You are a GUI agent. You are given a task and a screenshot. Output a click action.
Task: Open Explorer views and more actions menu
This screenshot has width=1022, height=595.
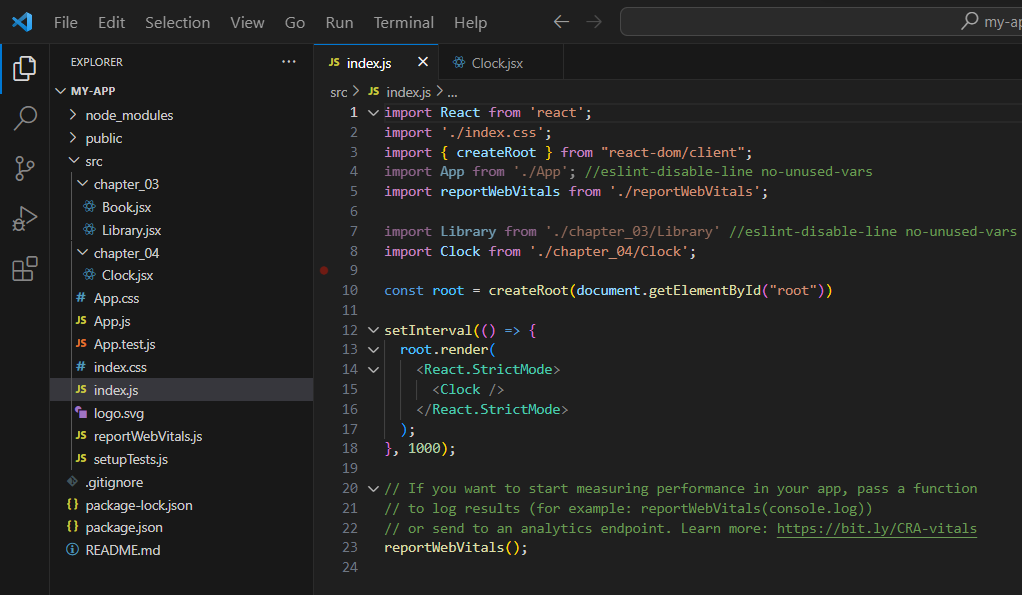[x=289, y=62]
